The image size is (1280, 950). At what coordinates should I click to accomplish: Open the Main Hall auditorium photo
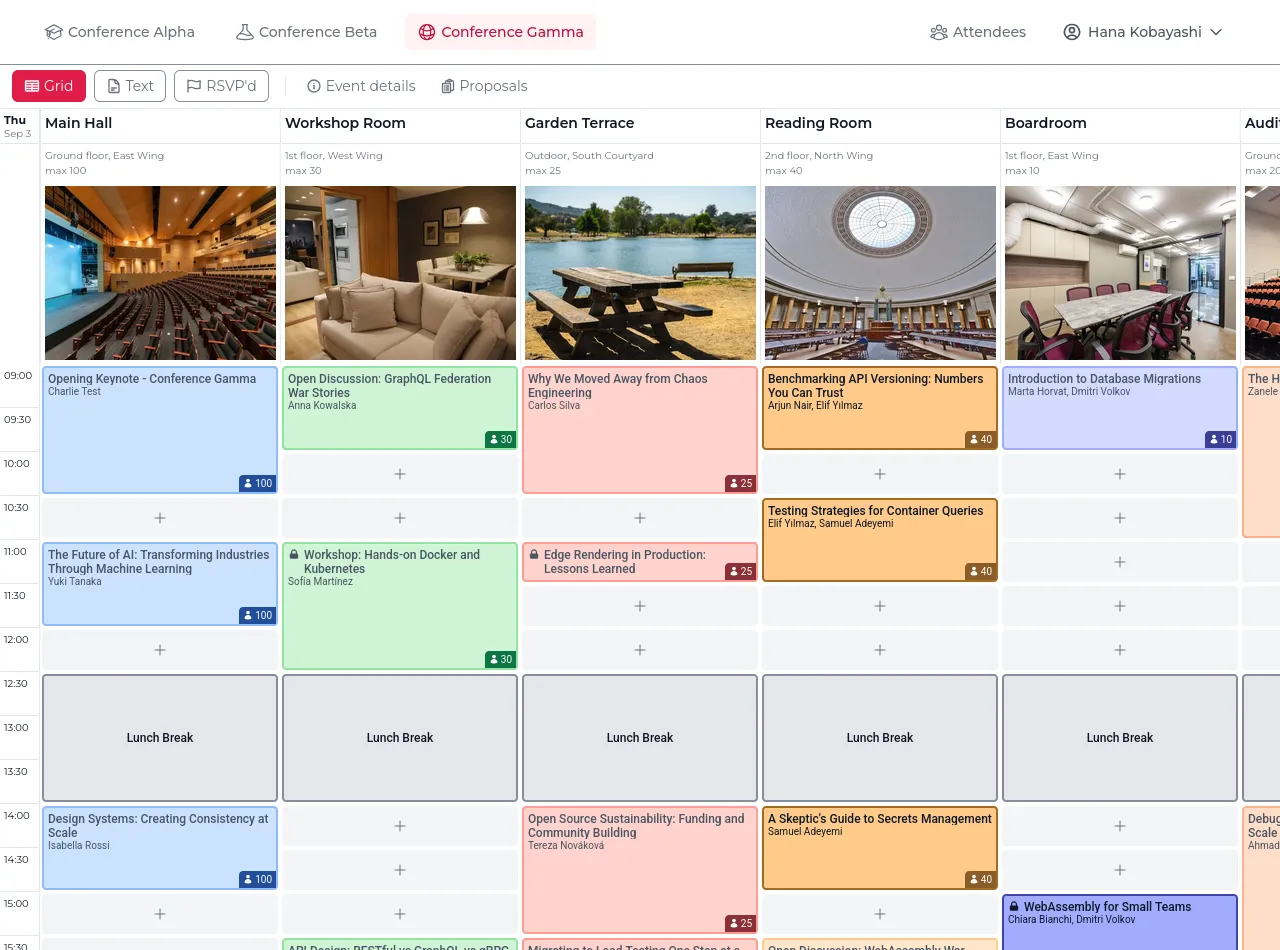coord(160,273)
